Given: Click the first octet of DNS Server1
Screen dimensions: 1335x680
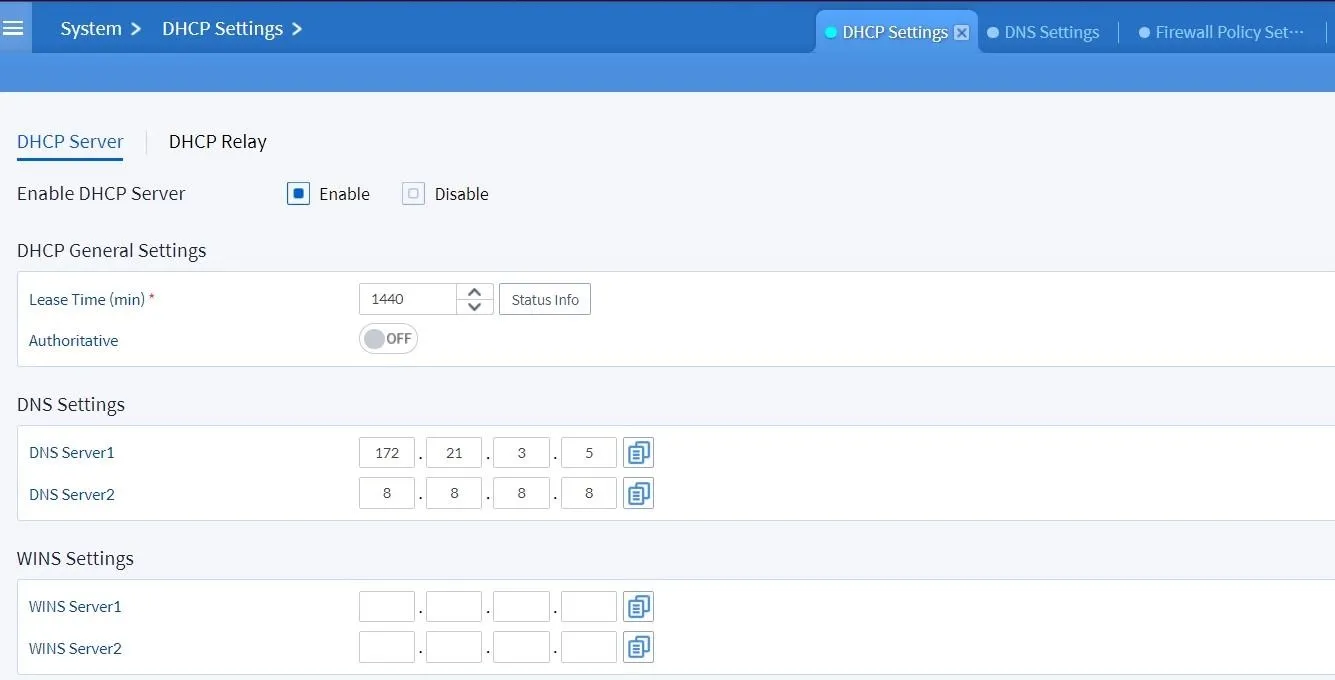Looking at the screenshot, I should click(386, 452).
